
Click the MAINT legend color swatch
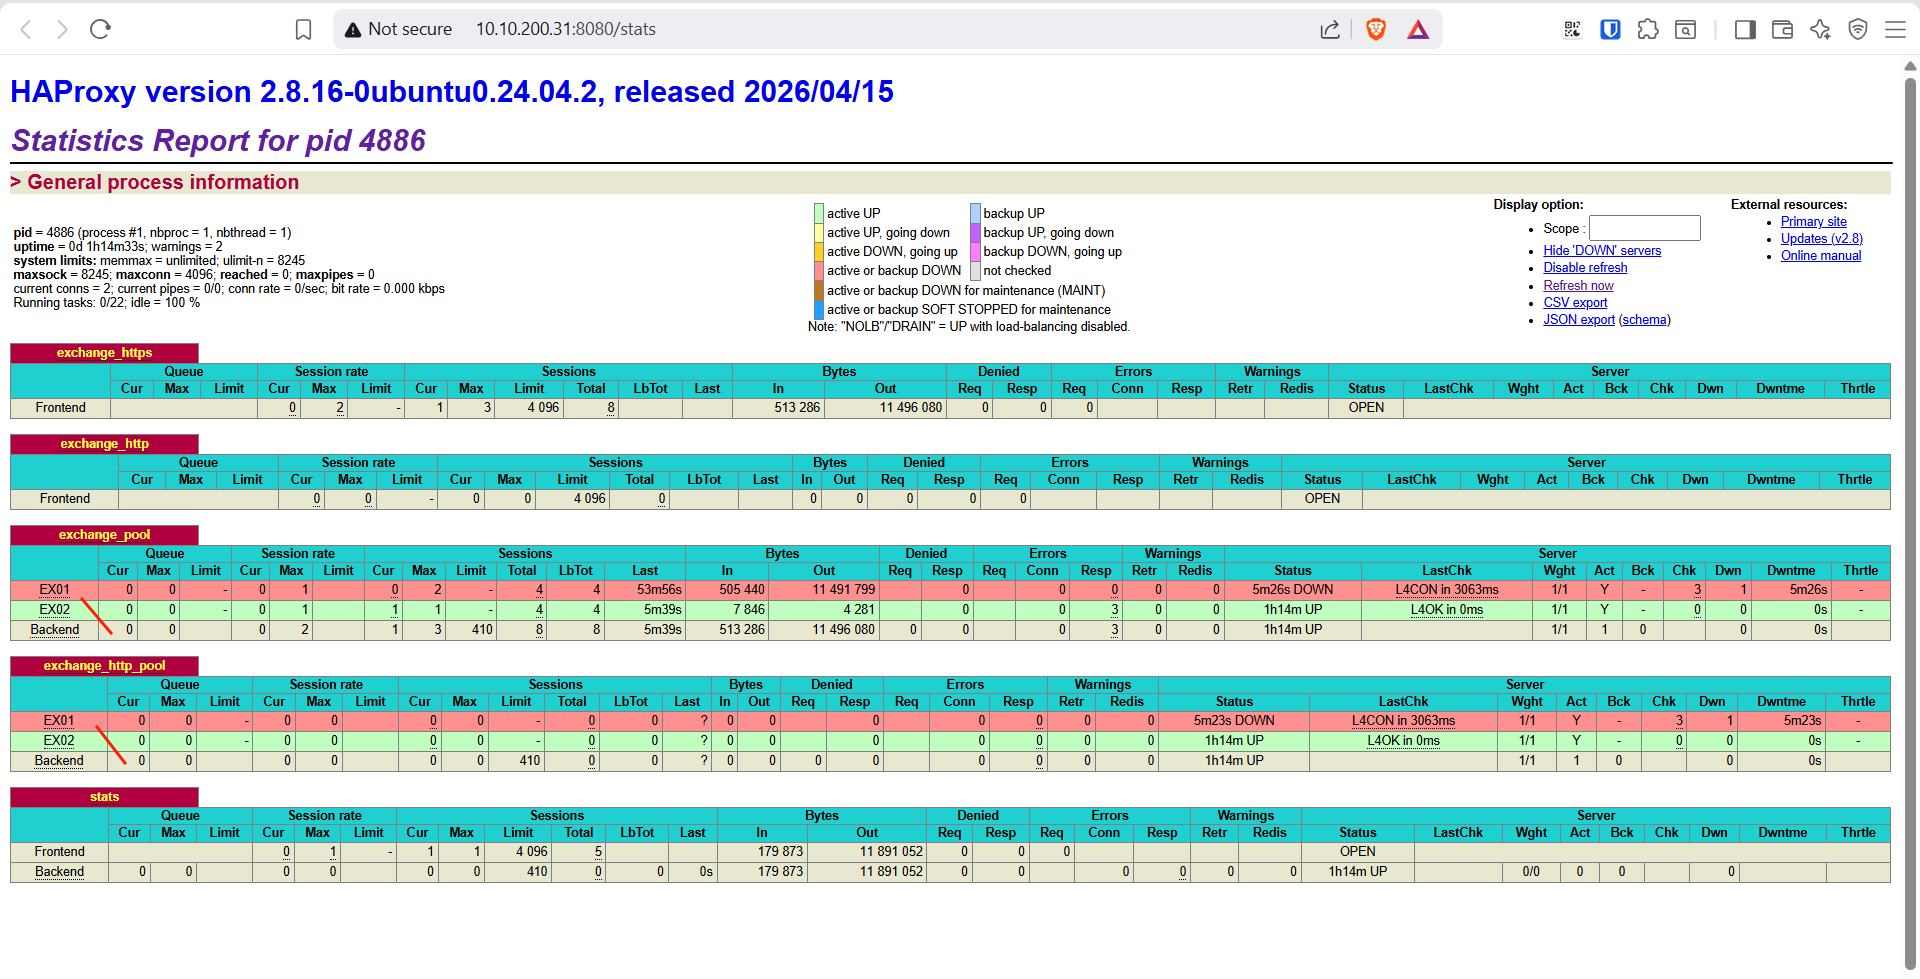819,291
